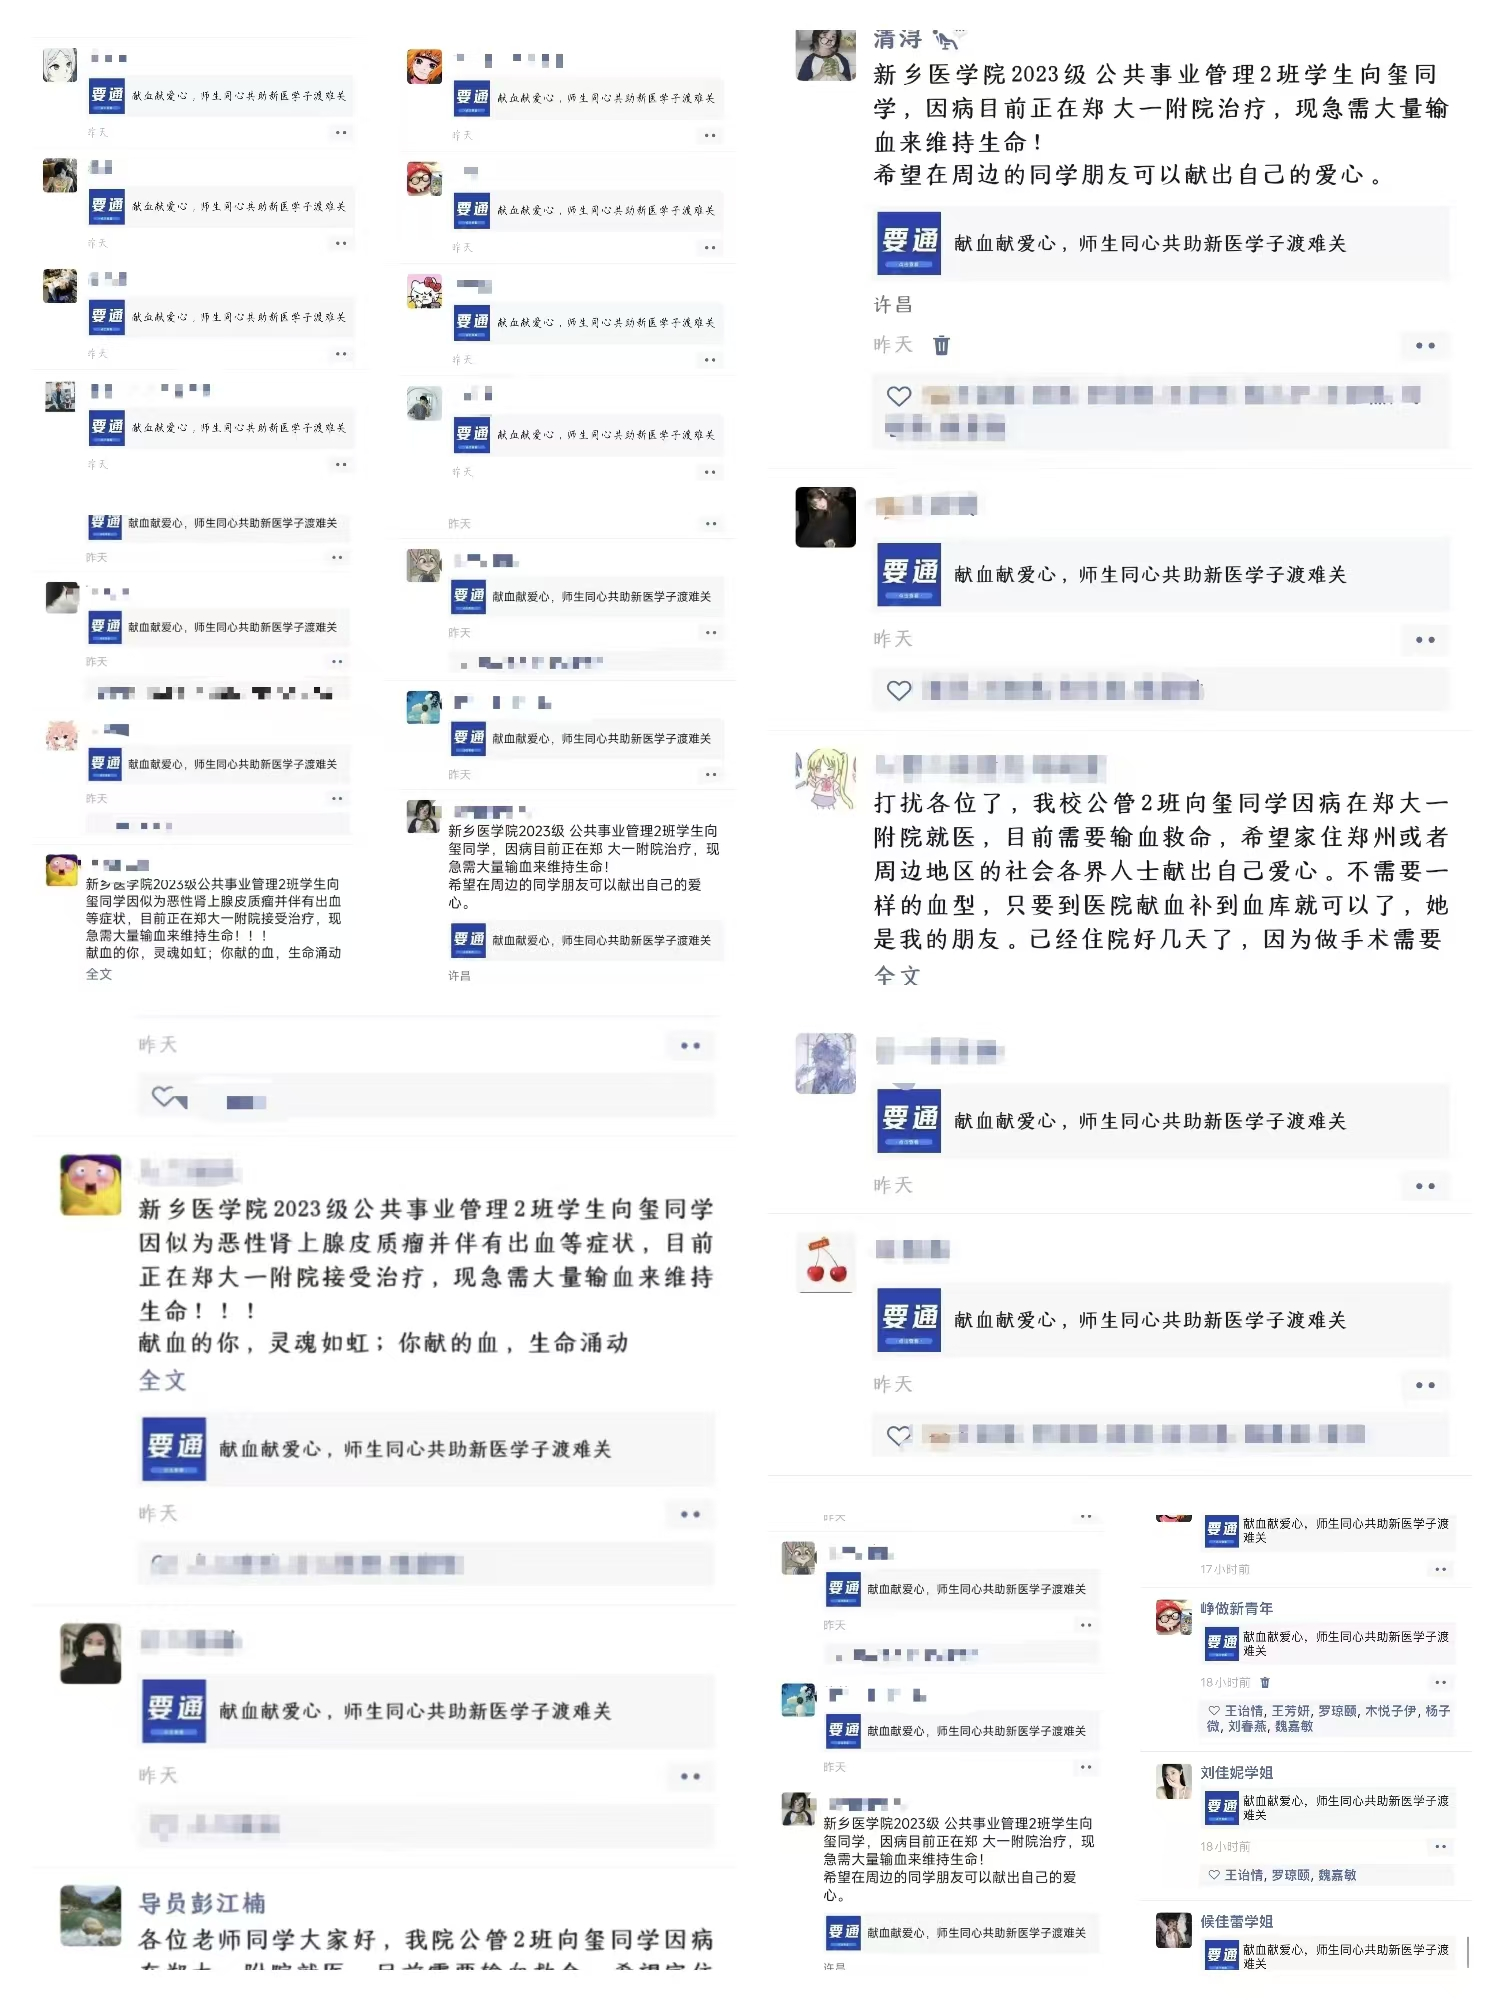Open the cherry avatar profile picture

(825, 1263)
